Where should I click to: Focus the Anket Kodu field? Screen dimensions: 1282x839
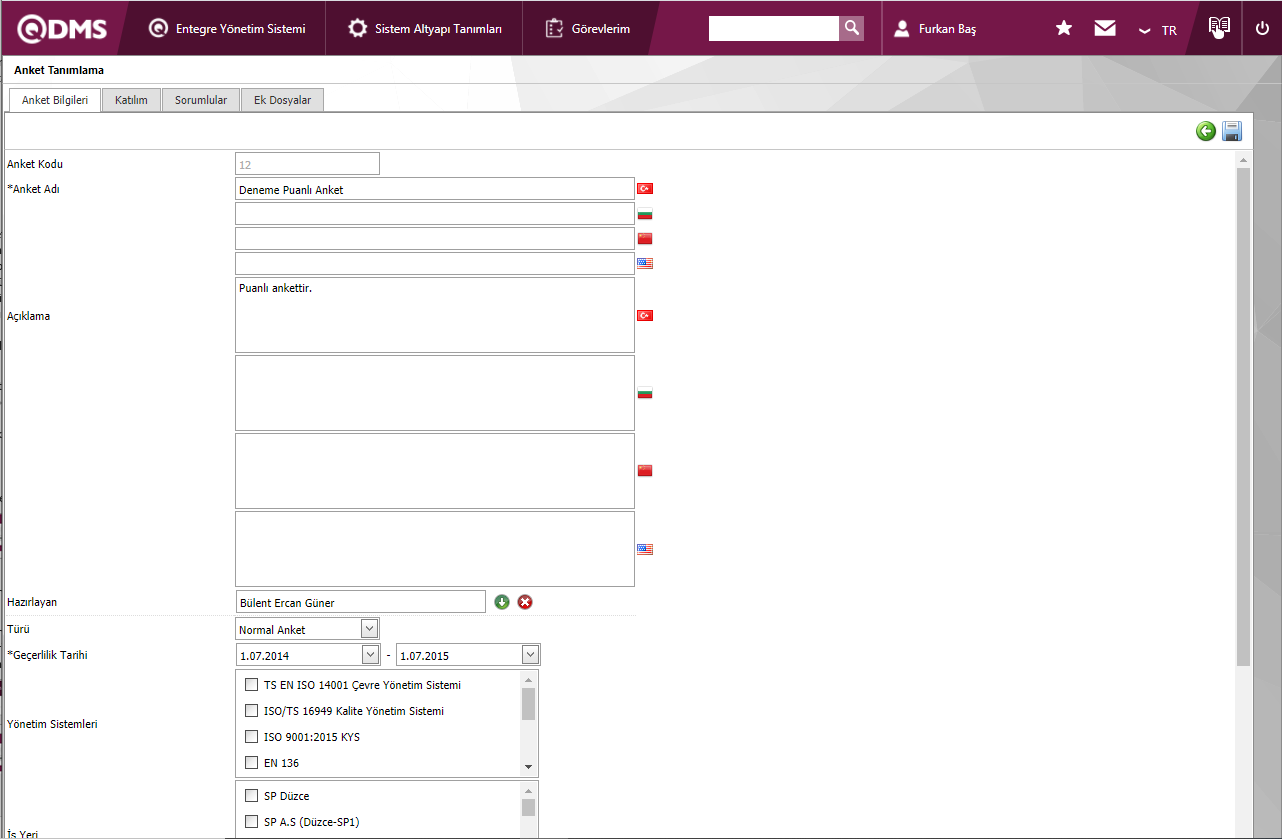point(308,163)
